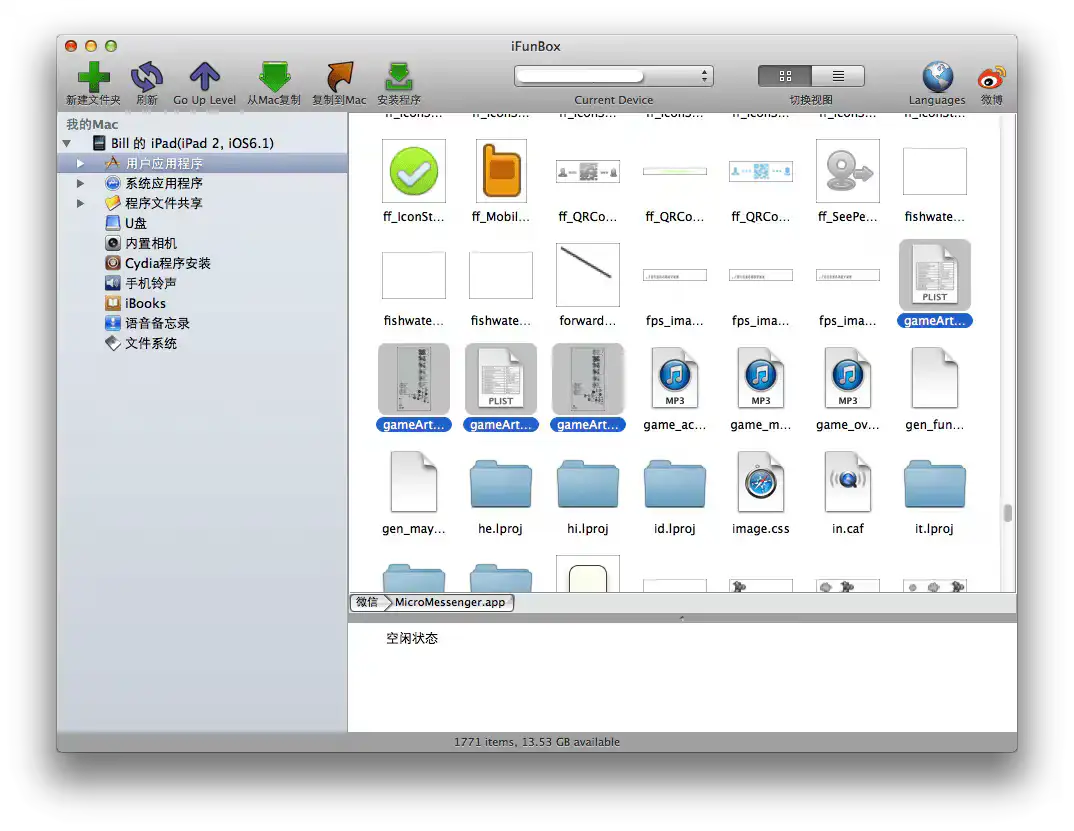The height and width of the screenshot is (831, 1074).
Task: Expand the 系统应用程序 tree node
Action: pos(81,183)
